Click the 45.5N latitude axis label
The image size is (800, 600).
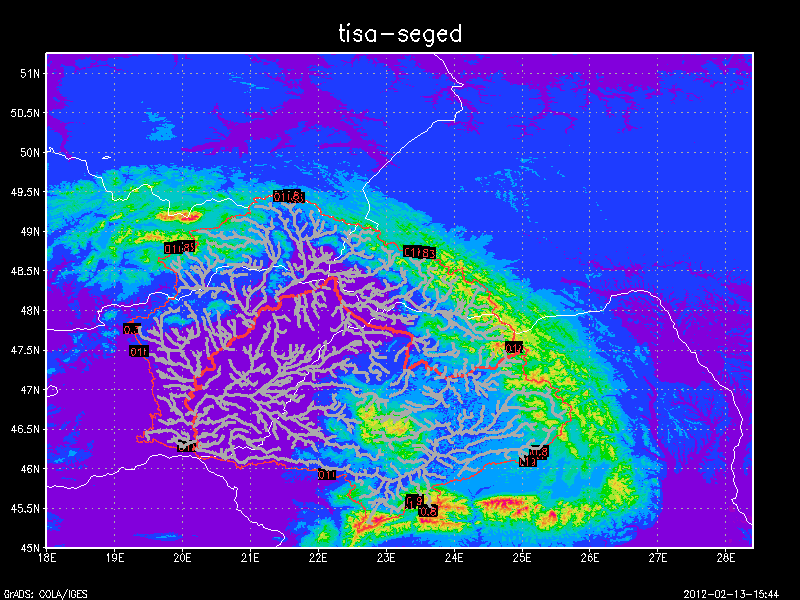25,508
